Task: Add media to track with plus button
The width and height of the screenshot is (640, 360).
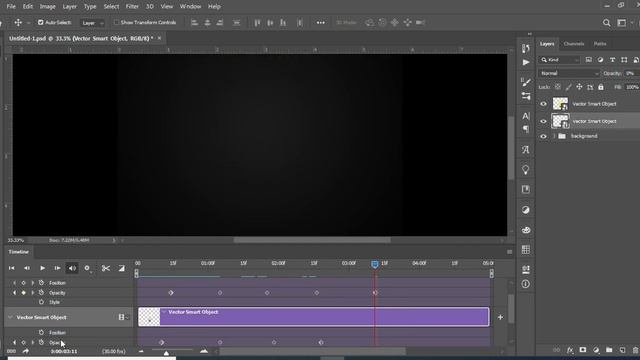Action: pyautogui.click(x=500, y=317)
